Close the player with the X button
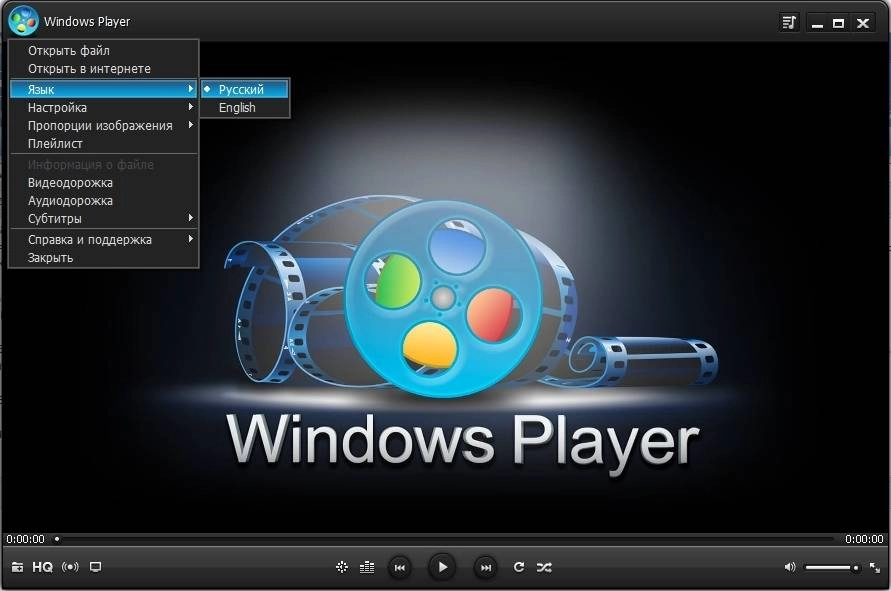The height and width of the screenshot is (591, 891). (x=863, y=23)
